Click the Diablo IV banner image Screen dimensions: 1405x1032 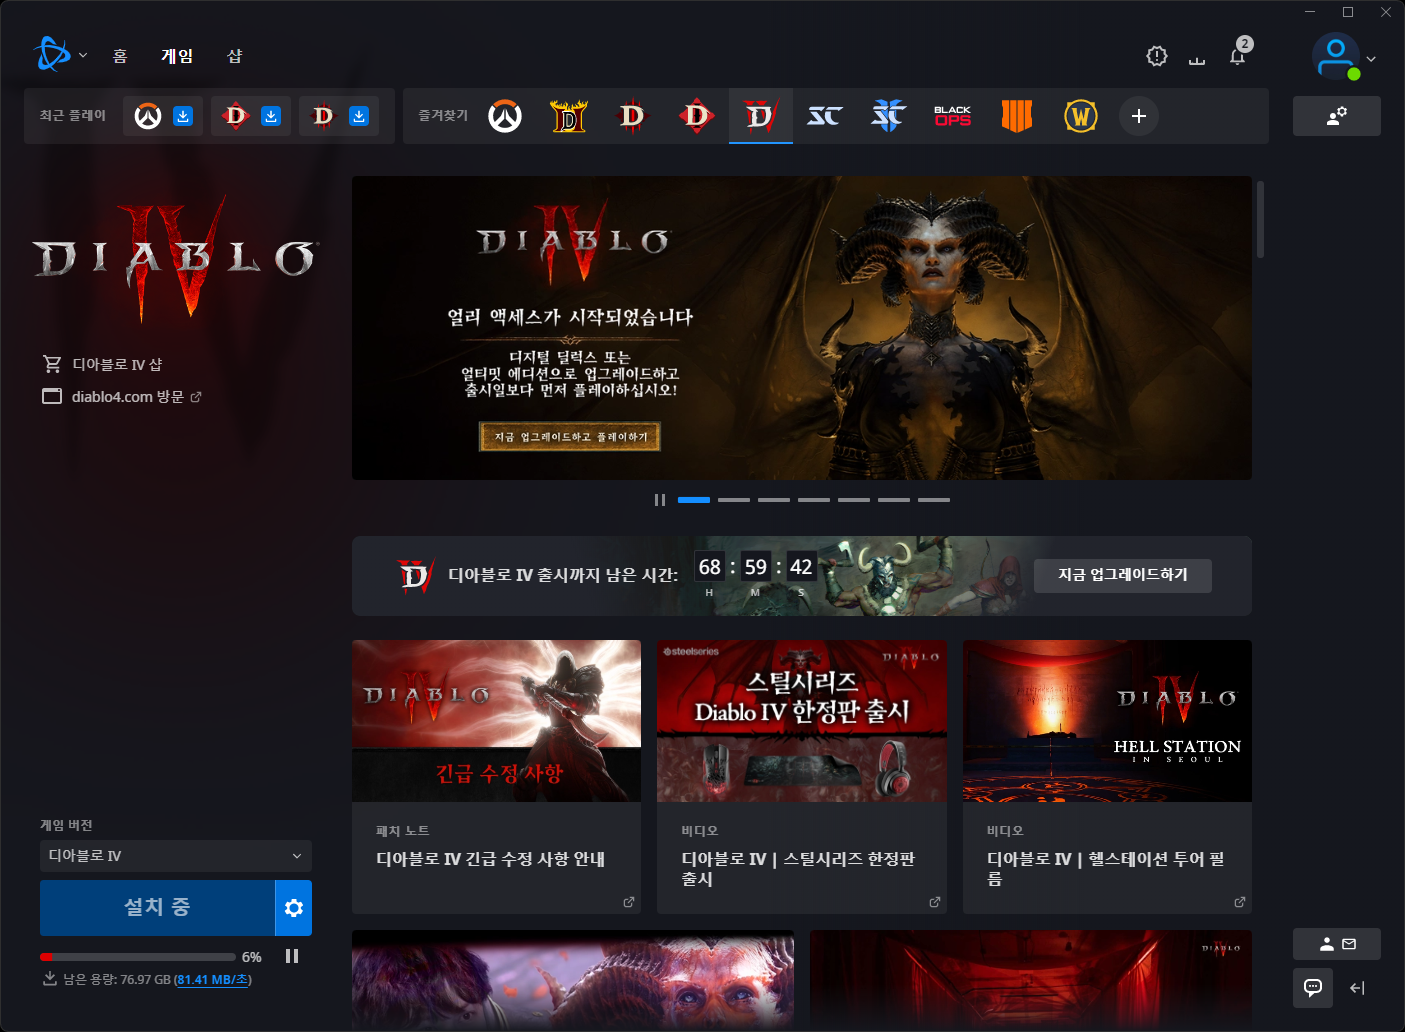click(x=802, y=328)
